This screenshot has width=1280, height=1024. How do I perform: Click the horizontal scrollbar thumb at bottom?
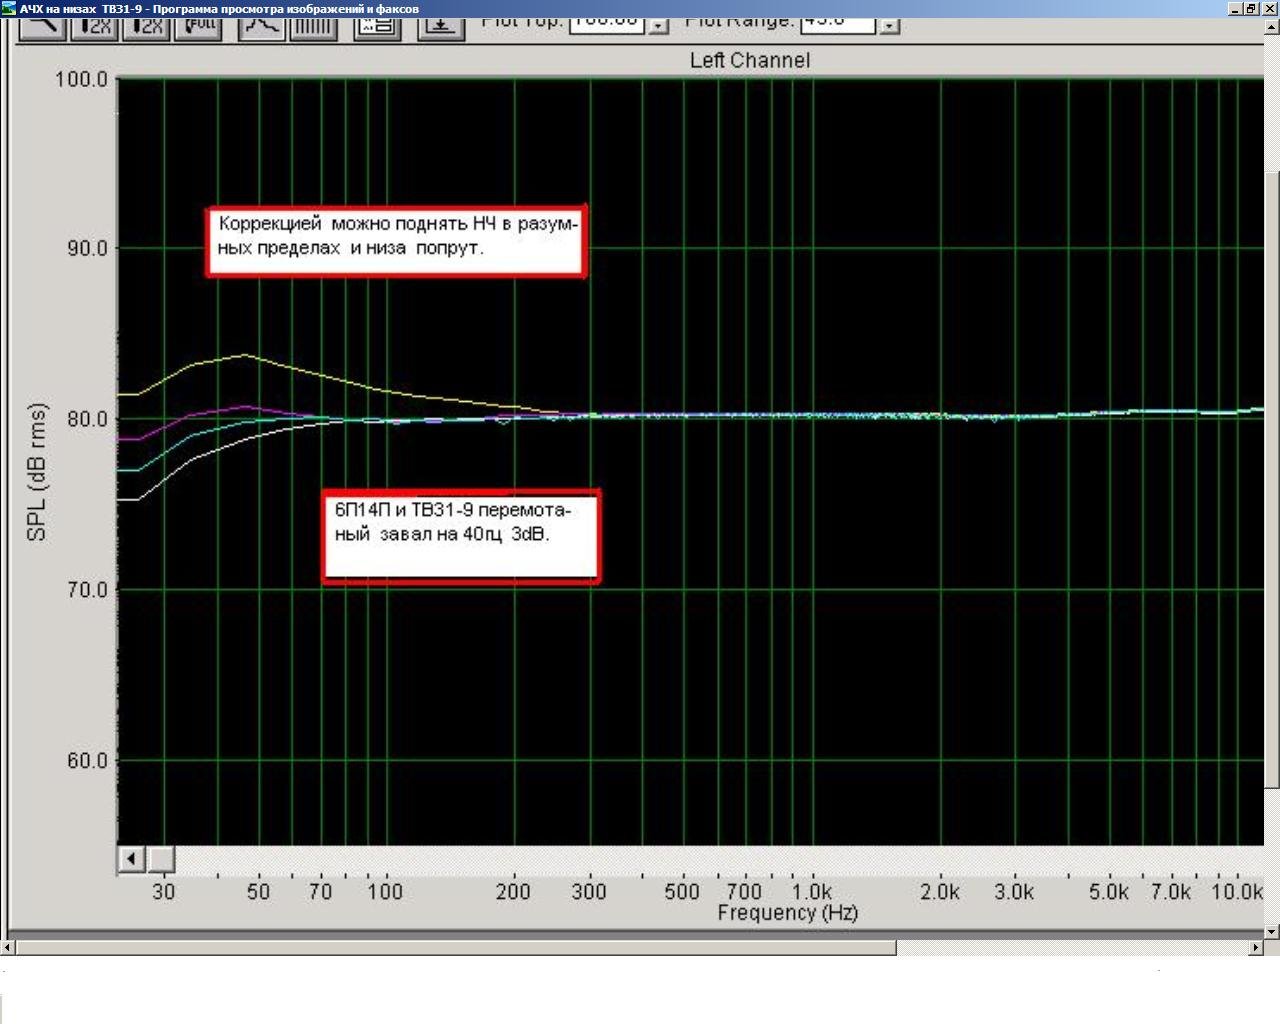pos(455,947)
